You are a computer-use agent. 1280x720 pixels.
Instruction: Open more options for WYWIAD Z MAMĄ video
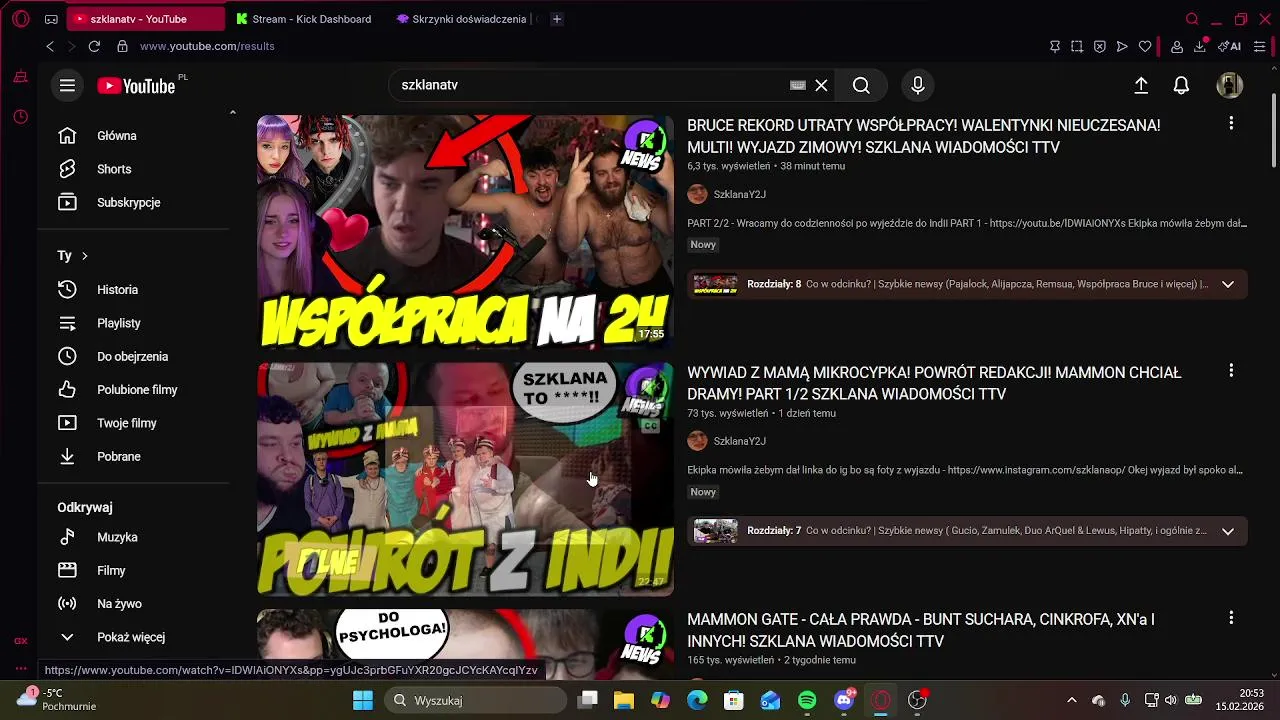[1231, 370]
